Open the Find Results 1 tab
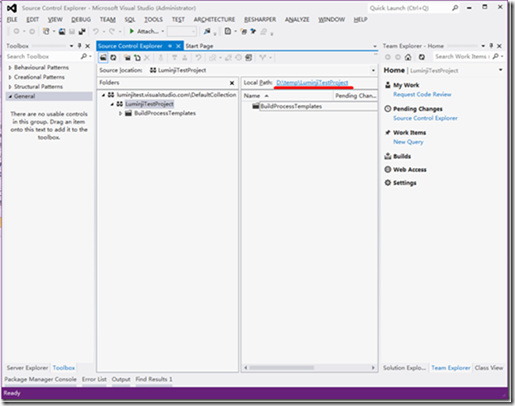Viewport: 515px width, 406px height. coord(154,379)
